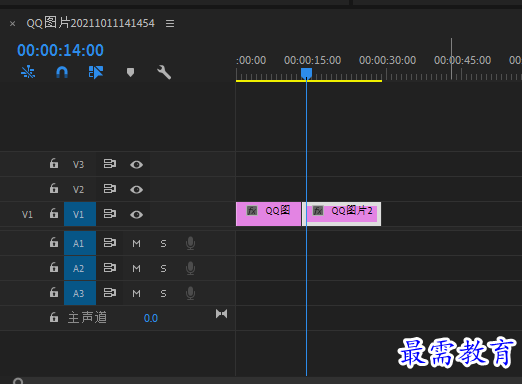
Task: Mute audio track A2
Action: tap(136, 269)
